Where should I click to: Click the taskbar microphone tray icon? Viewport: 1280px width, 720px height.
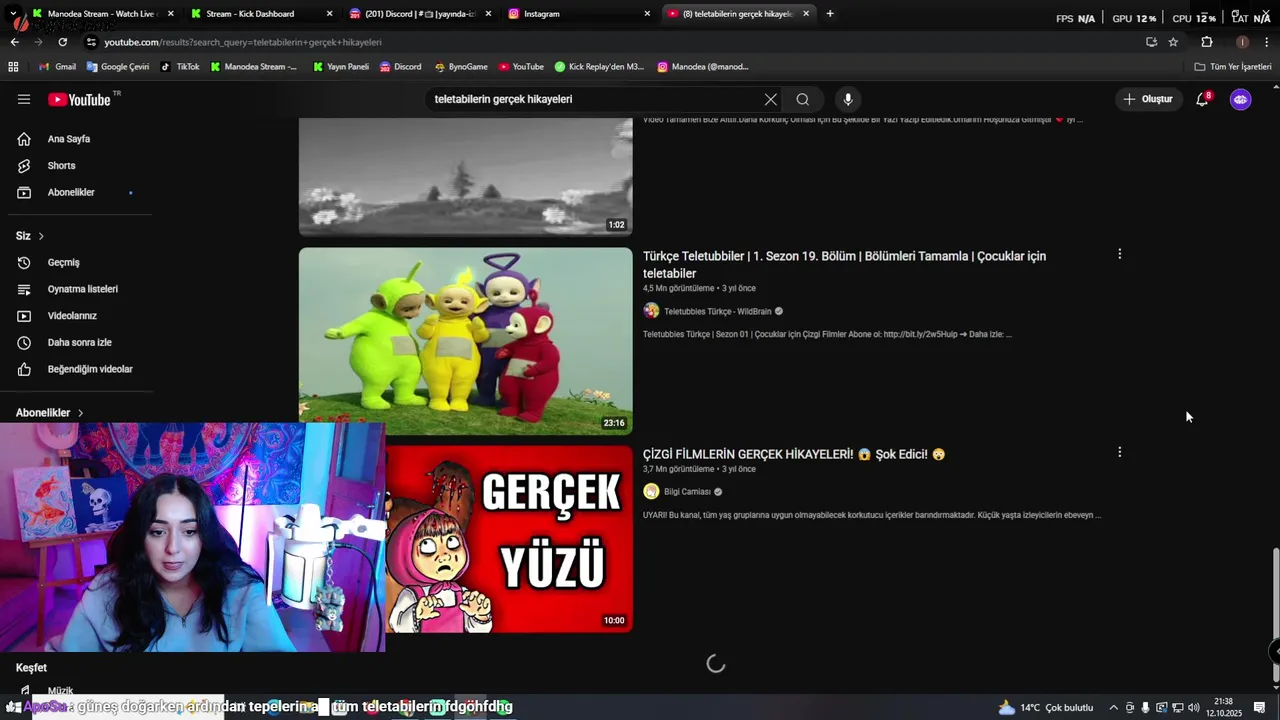click(x=1145, y=708)
